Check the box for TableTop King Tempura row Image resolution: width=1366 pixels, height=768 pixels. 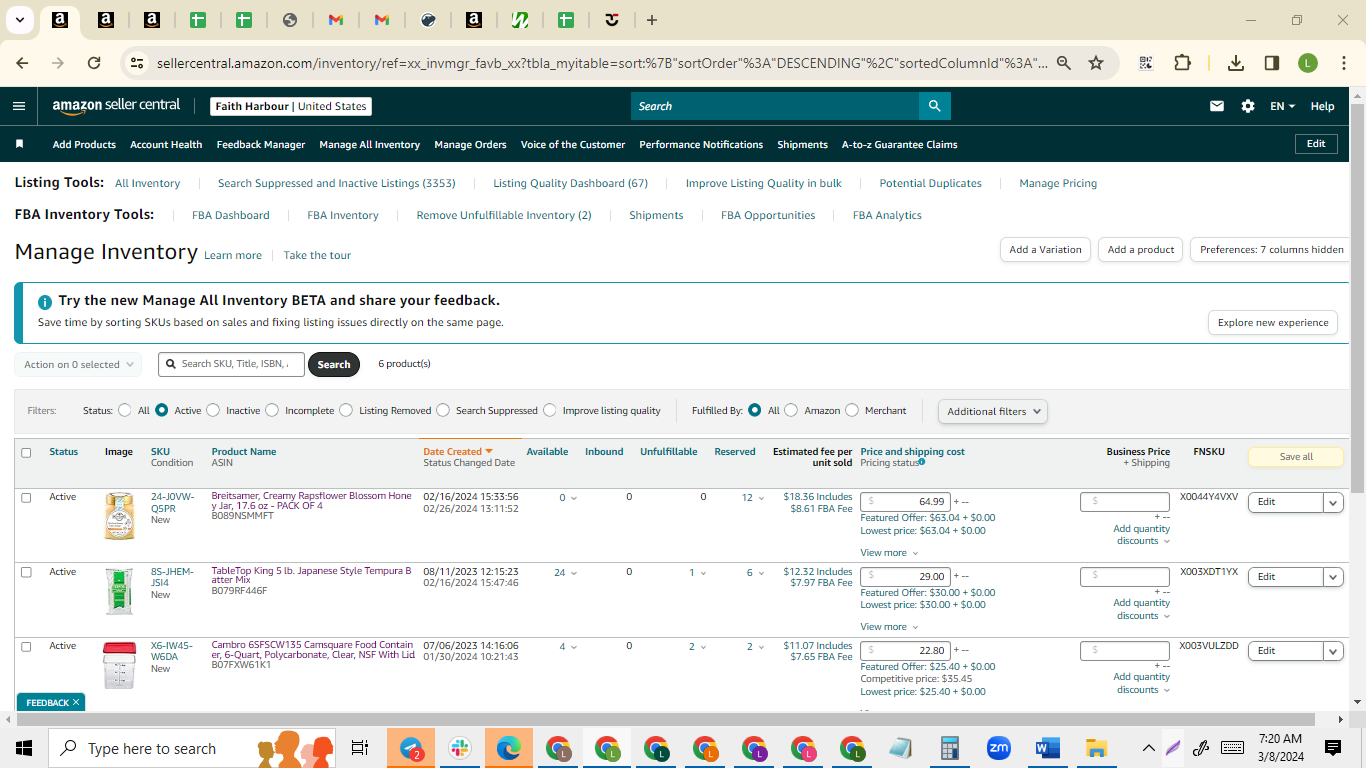pos(26,572)
